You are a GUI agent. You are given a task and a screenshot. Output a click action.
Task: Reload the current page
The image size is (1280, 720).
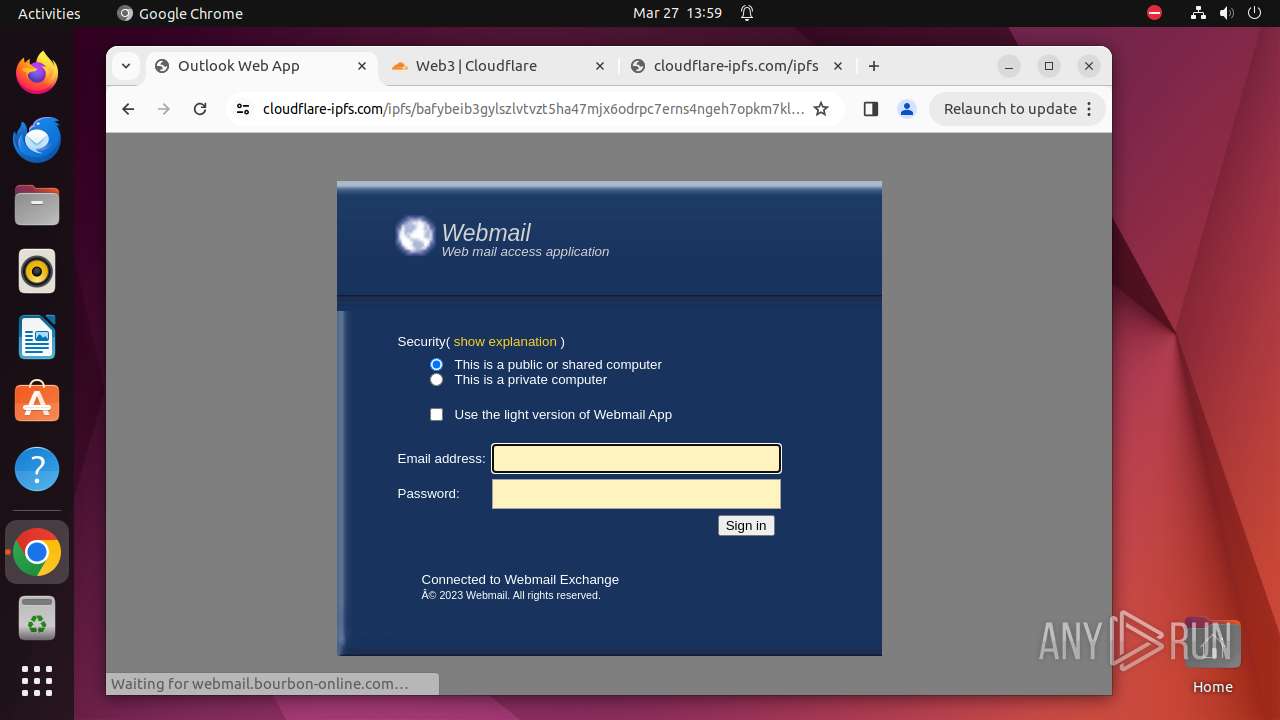[x=200, y=109]
